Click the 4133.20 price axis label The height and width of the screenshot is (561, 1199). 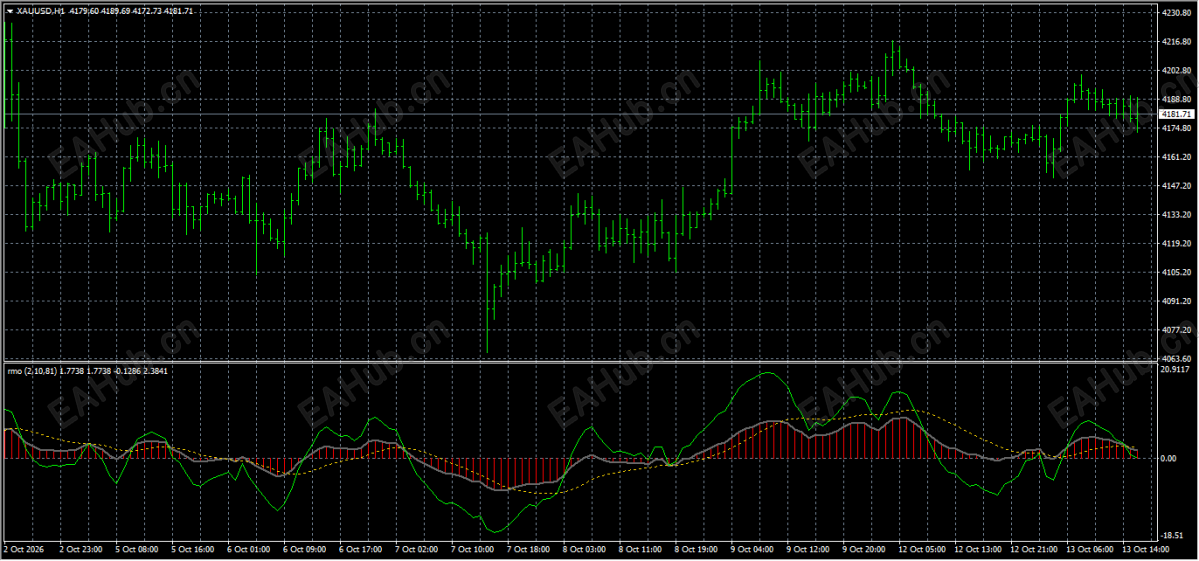click(x=1176, y=215)
